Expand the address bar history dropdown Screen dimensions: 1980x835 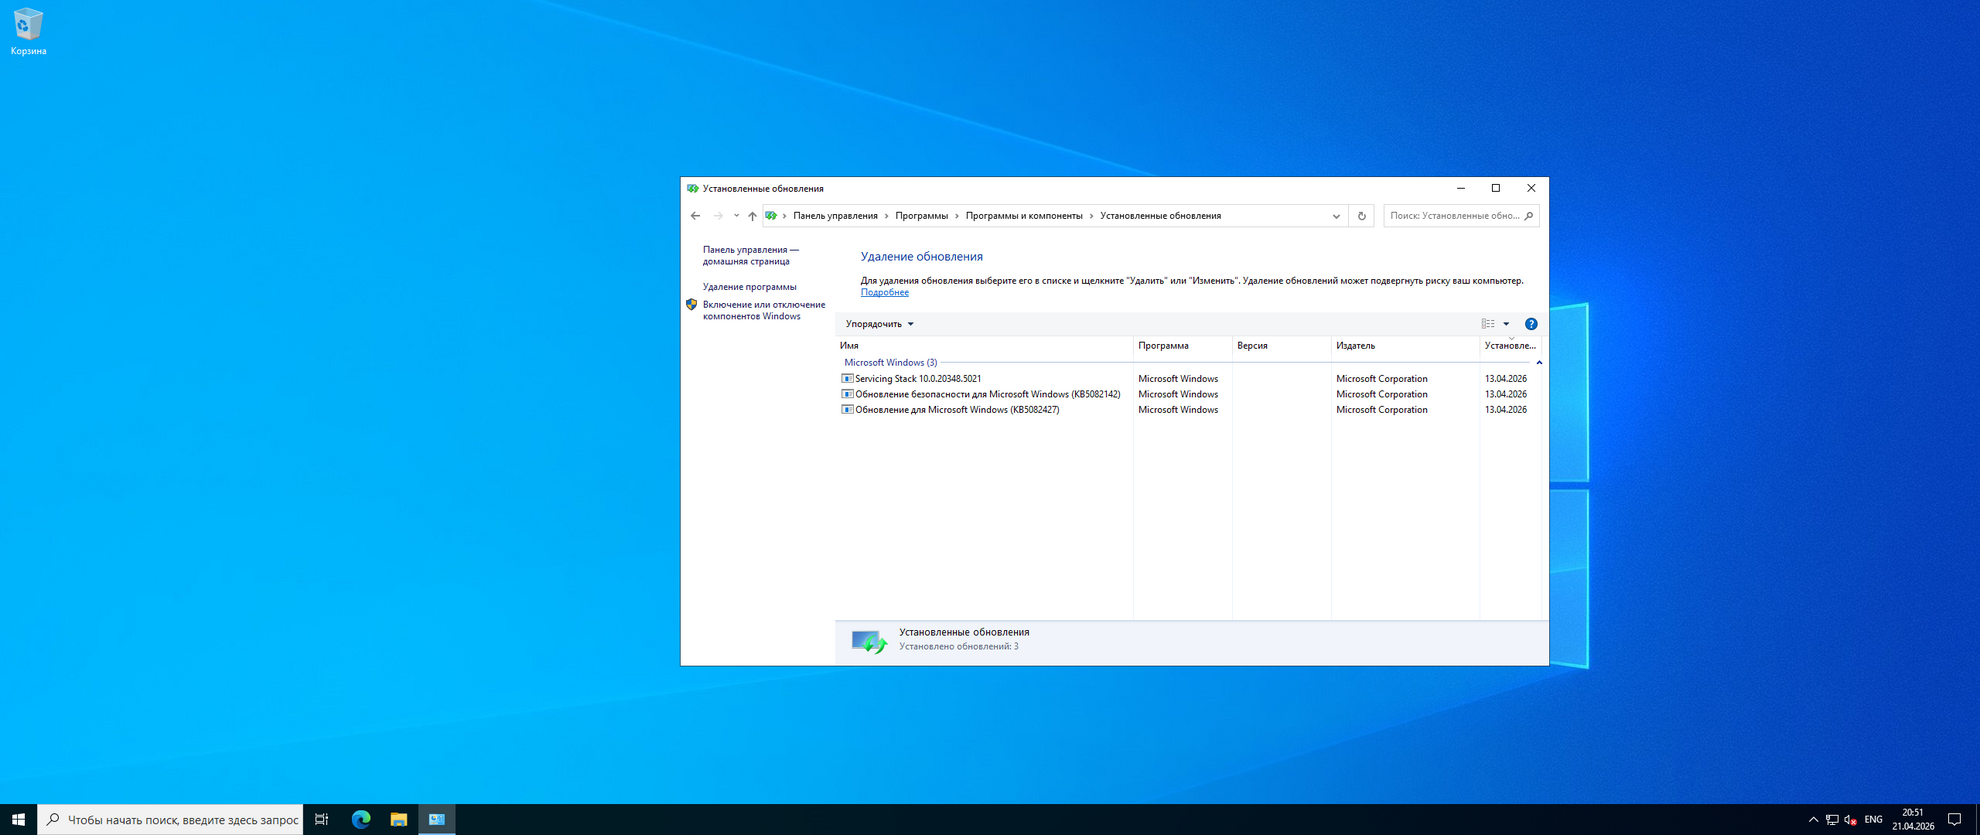click(1336, 216)
